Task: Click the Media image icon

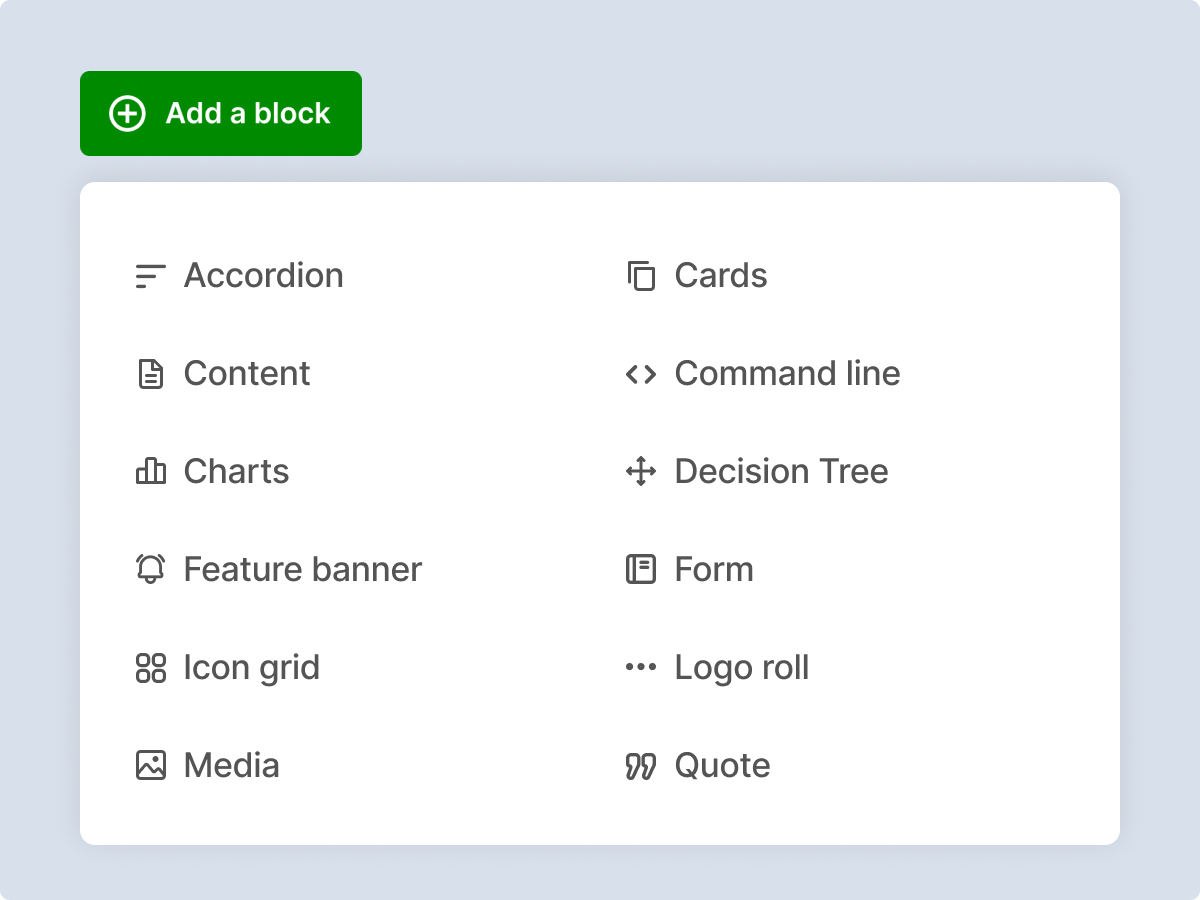Action: pos(150,765)
